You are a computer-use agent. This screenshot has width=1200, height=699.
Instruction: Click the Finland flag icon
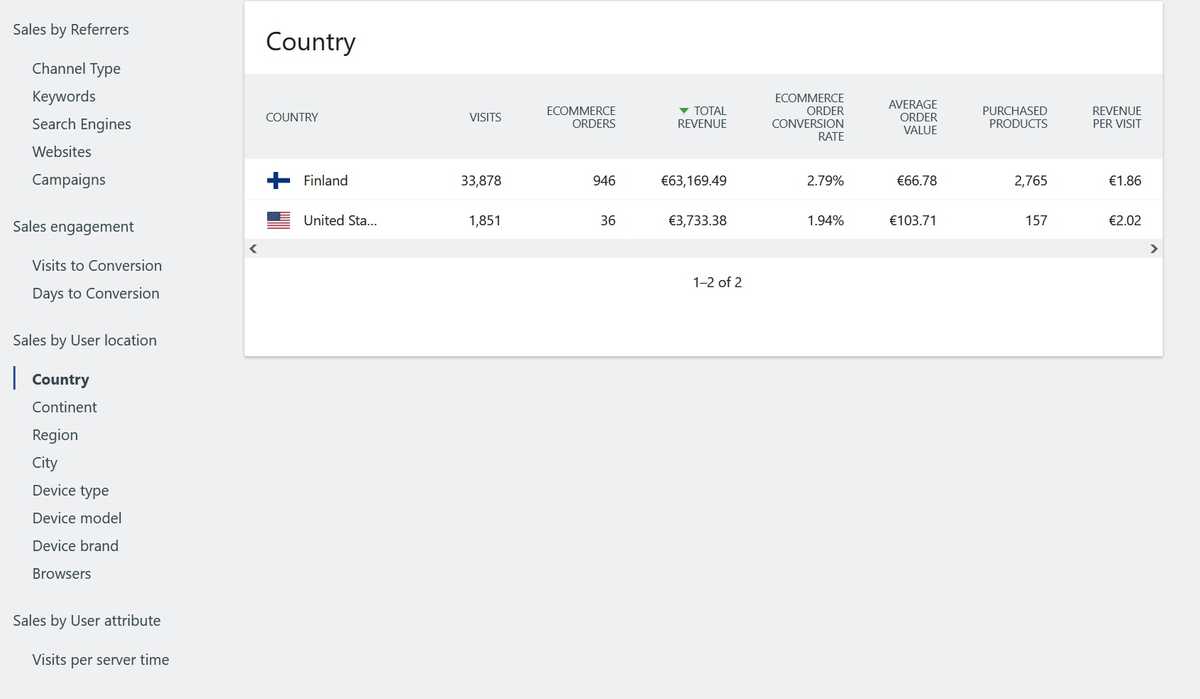click(x=278, y=181)
